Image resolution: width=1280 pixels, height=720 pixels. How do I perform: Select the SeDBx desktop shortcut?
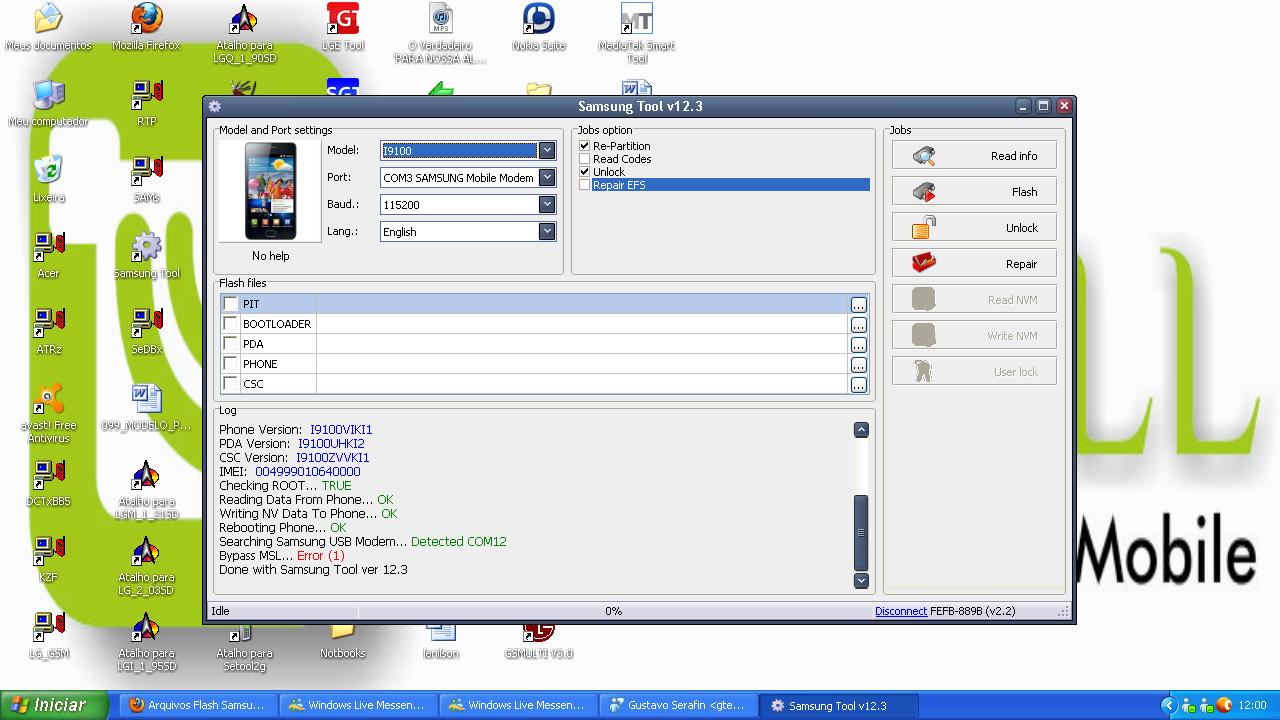click(147, 332)
